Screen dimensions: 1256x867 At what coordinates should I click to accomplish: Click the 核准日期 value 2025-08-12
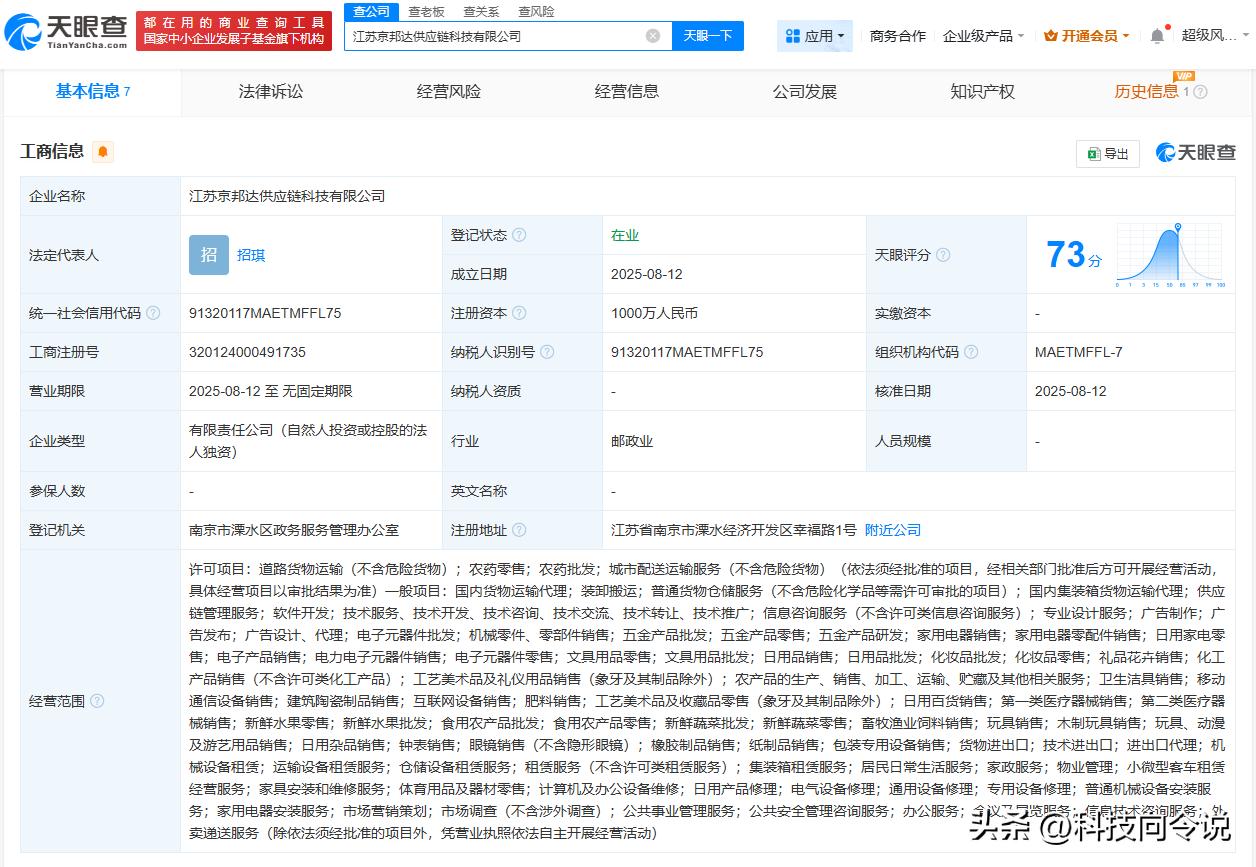point(1071,391)
